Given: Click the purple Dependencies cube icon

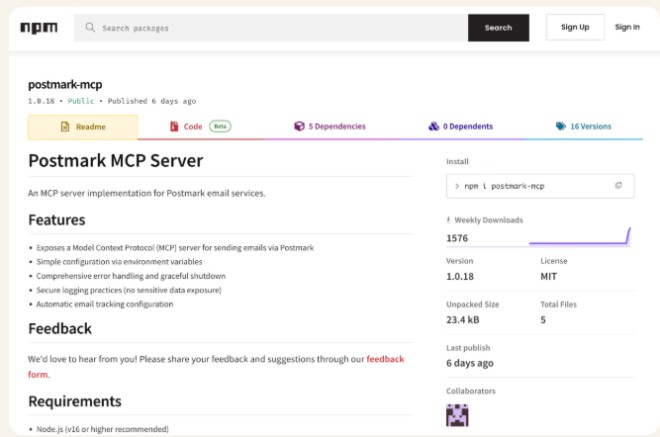Looking at the screenshot, I should coord(299,127).
